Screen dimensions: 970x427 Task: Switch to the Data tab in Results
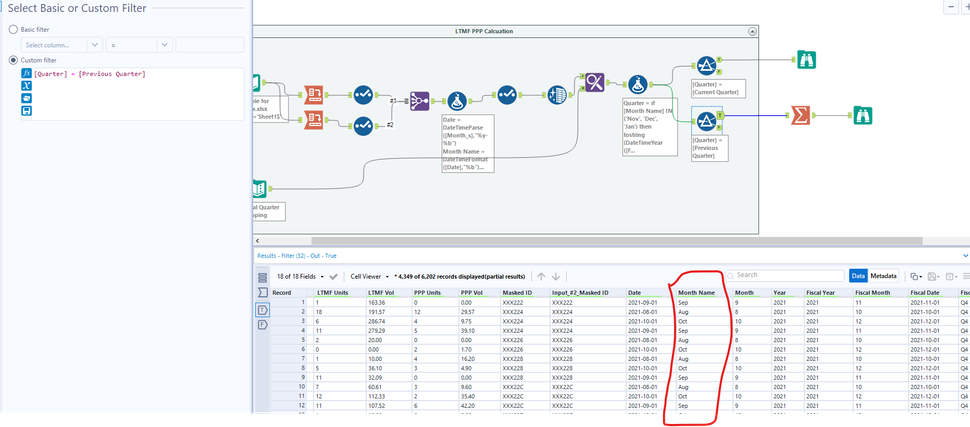coord(858,276)
